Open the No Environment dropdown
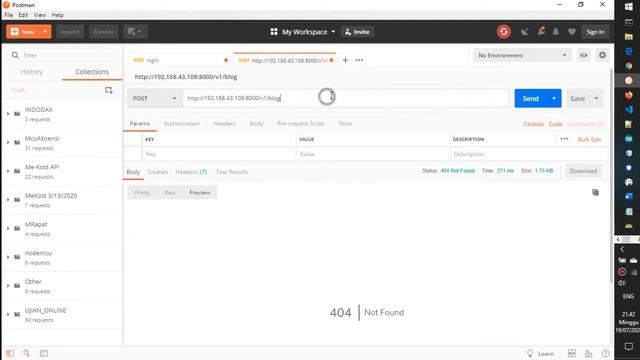The height and width of the screenshot is (360, 640). 522,55
